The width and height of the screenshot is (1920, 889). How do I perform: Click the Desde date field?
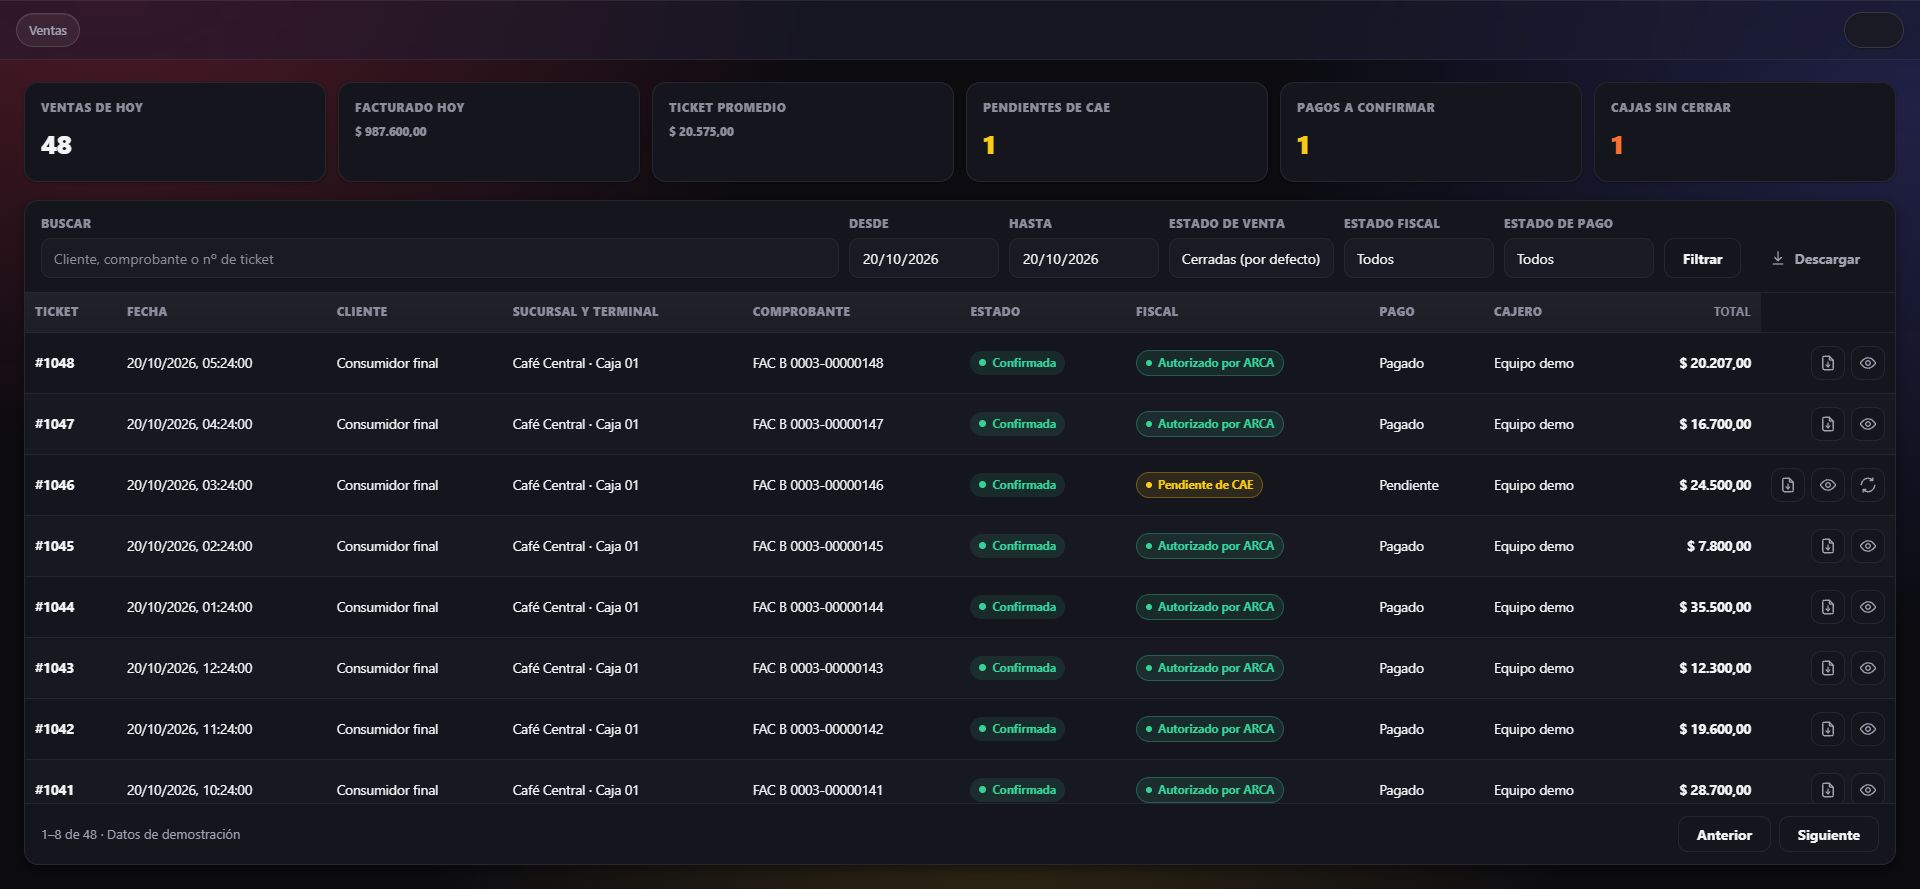[x=923, y=259]
